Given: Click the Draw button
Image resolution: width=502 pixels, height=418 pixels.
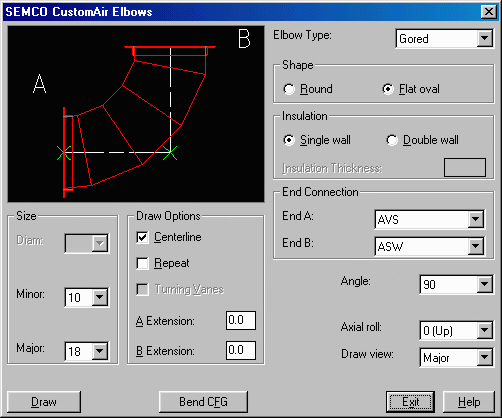Looking at the screenshot, I should pyautogui.click(x=44, y=402).
